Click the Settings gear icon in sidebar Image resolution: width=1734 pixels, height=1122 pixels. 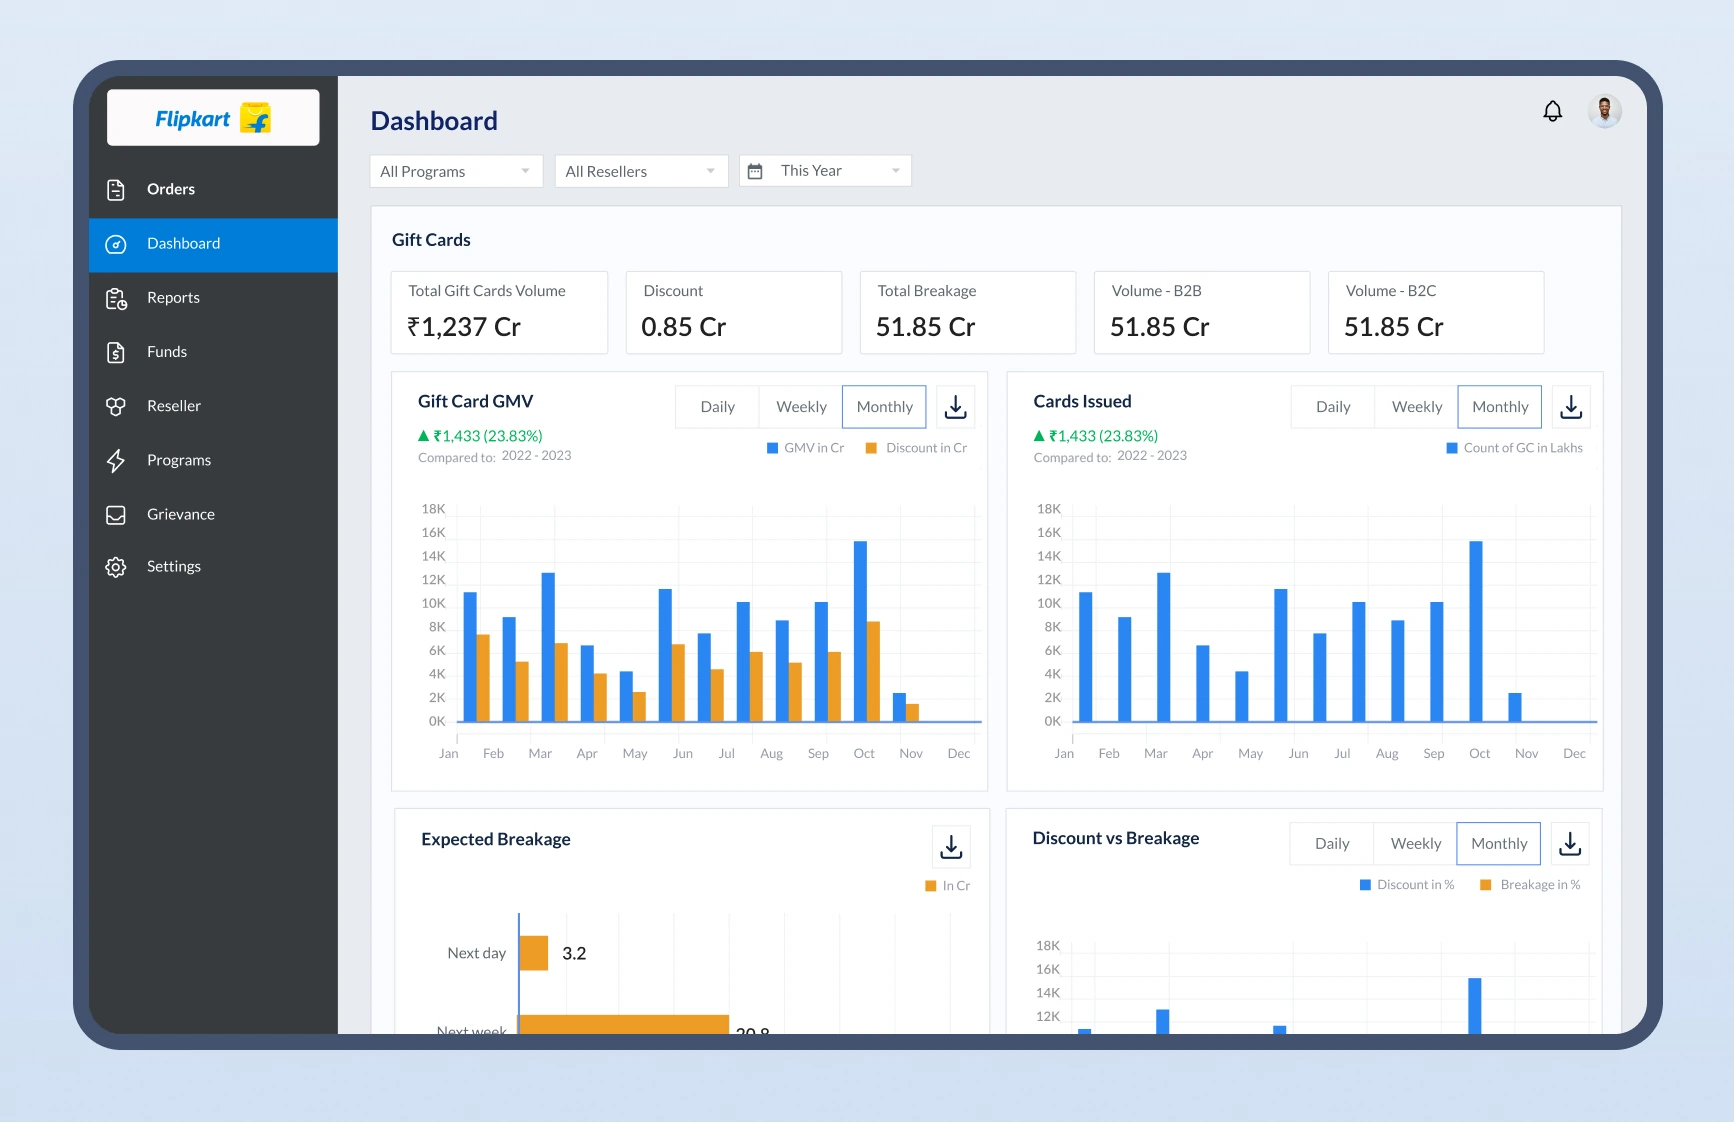116,567
